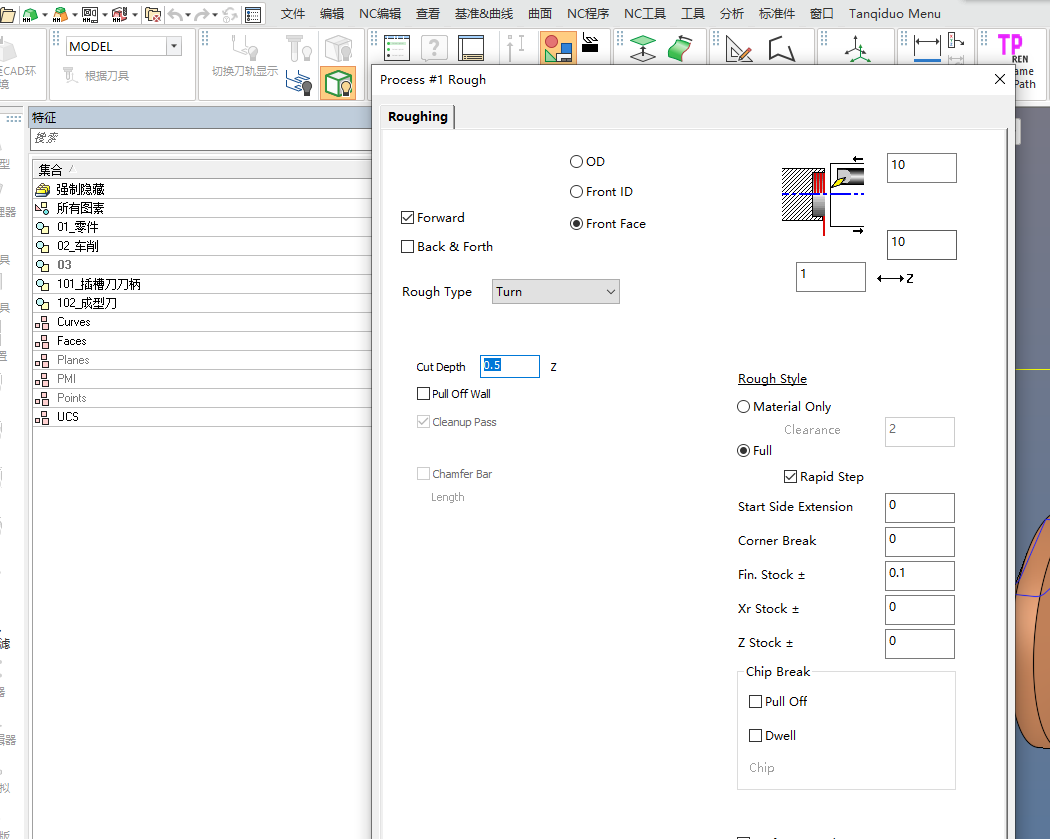This screenshot has width=1050, height=839.
Task: Open the Rough Type dropdown
Action: click(x=556, y=292)
